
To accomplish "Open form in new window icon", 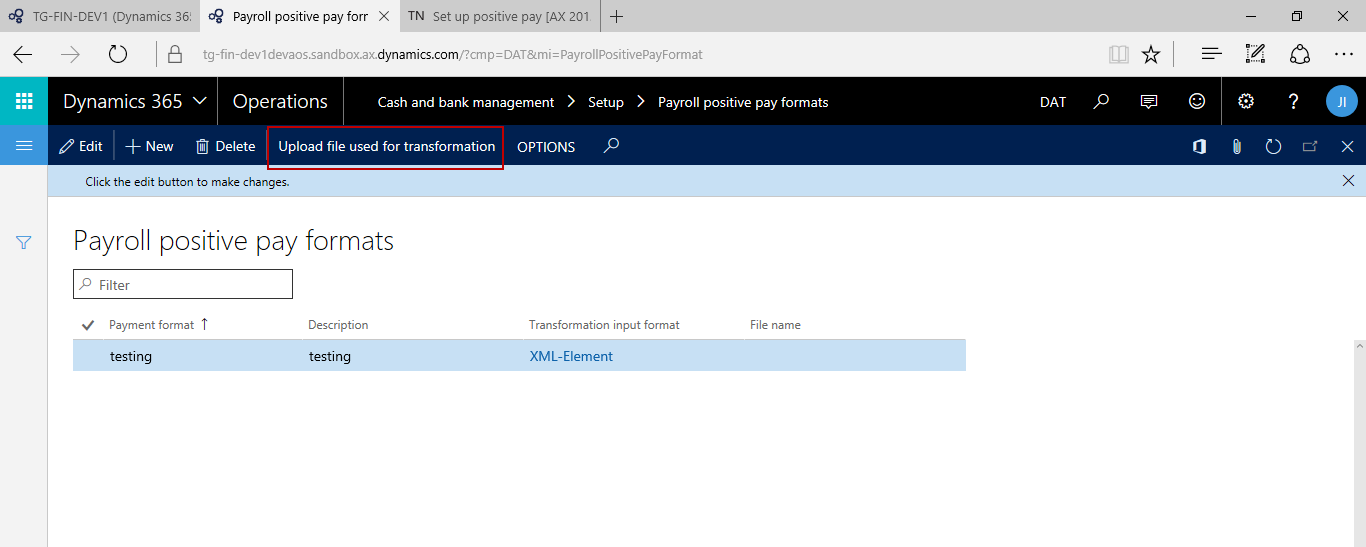I will click(x=1310, y=147).
